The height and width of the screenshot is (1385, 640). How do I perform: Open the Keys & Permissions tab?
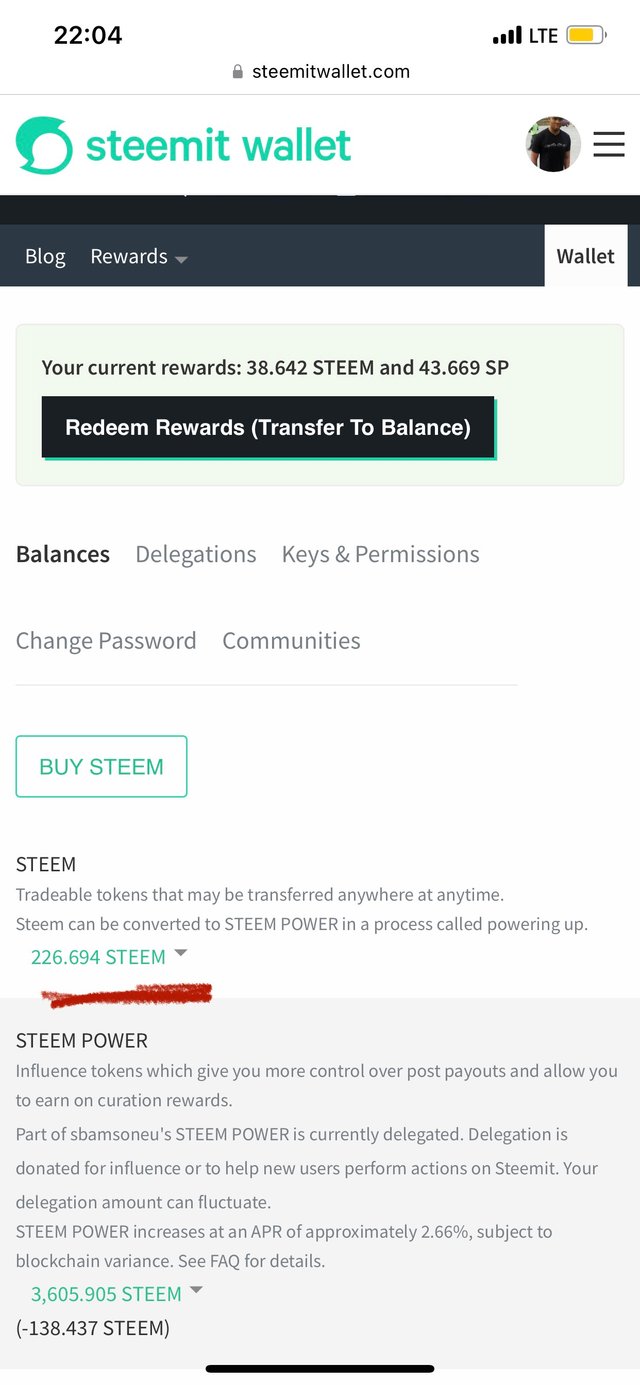380,555
